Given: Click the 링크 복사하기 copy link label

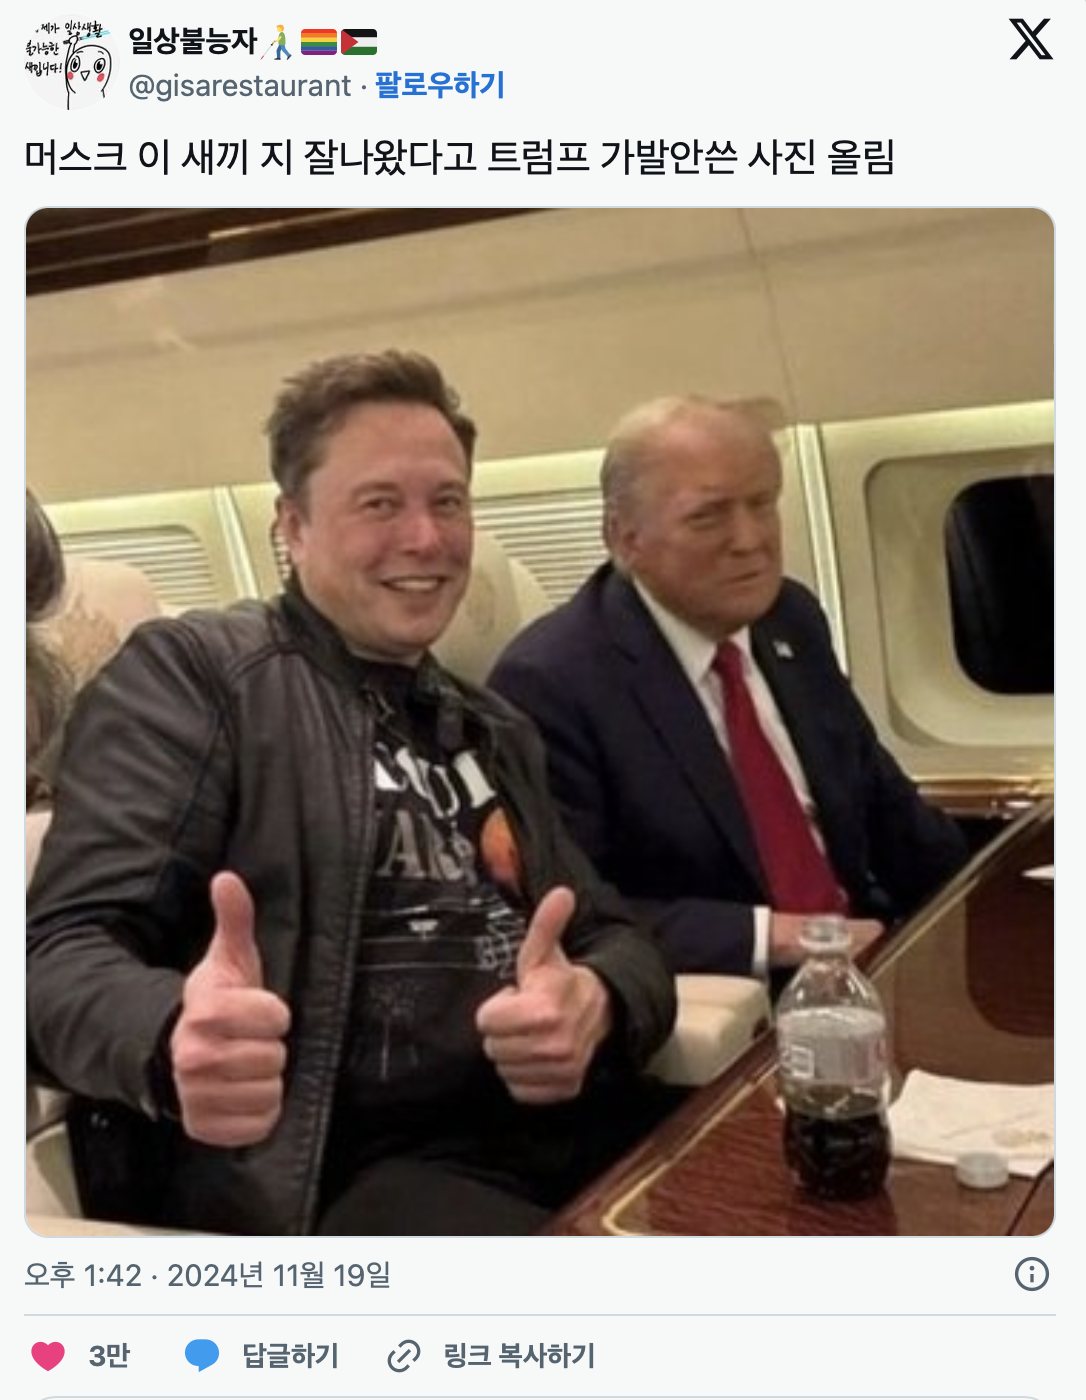Looking at the screenshot, I should [x=519, y=1356].
